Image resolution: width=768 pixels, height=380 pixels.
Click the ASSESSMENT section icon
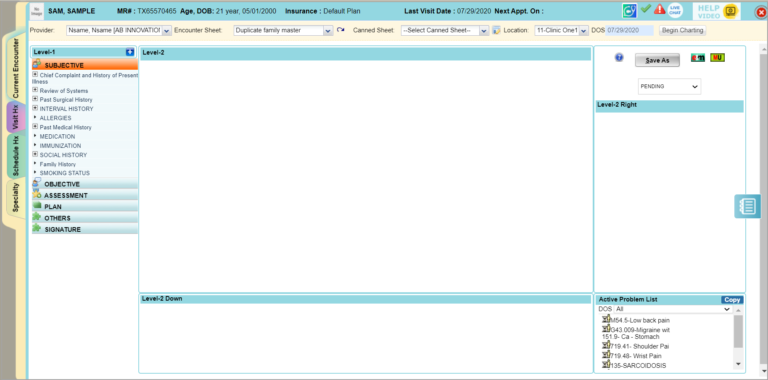click(37, 194)
